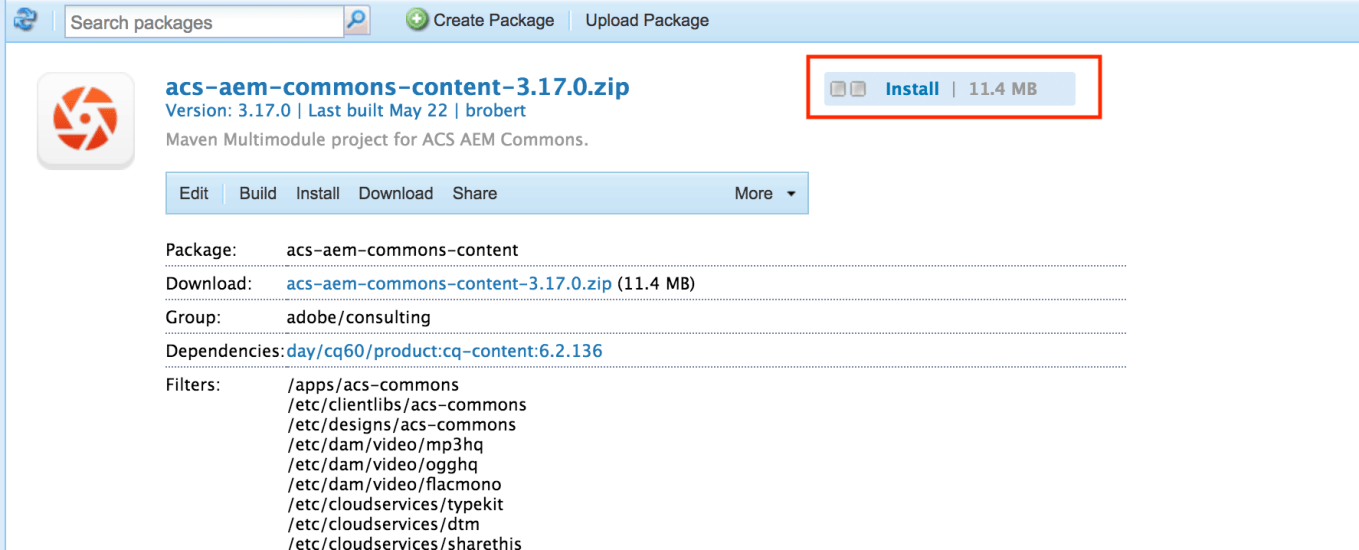Click Build in the package toolbar
This screenshot has height=550, width=1359.
[258, 193]
